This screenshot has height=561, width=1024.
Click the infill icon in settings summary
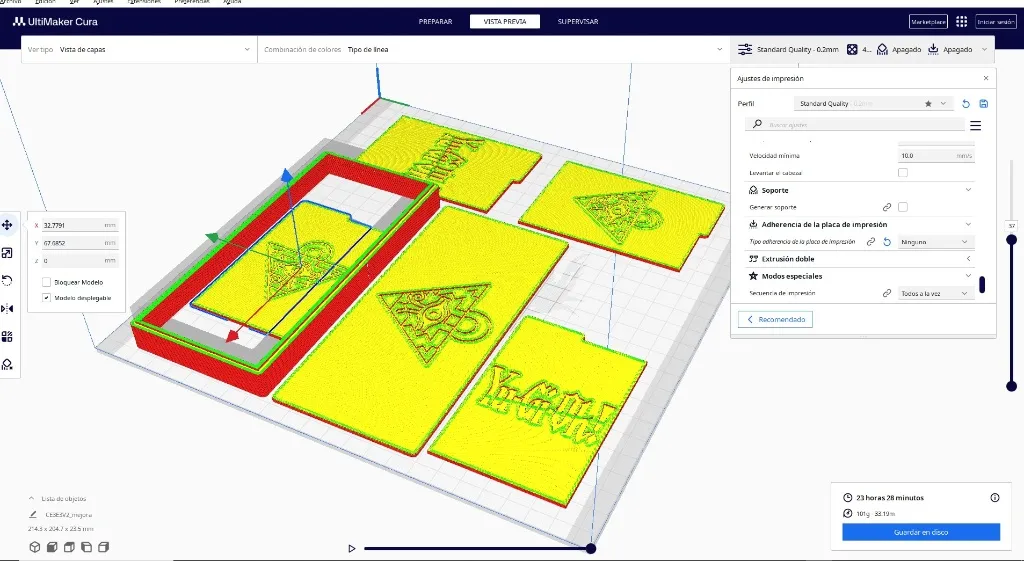tap(852, 50)
